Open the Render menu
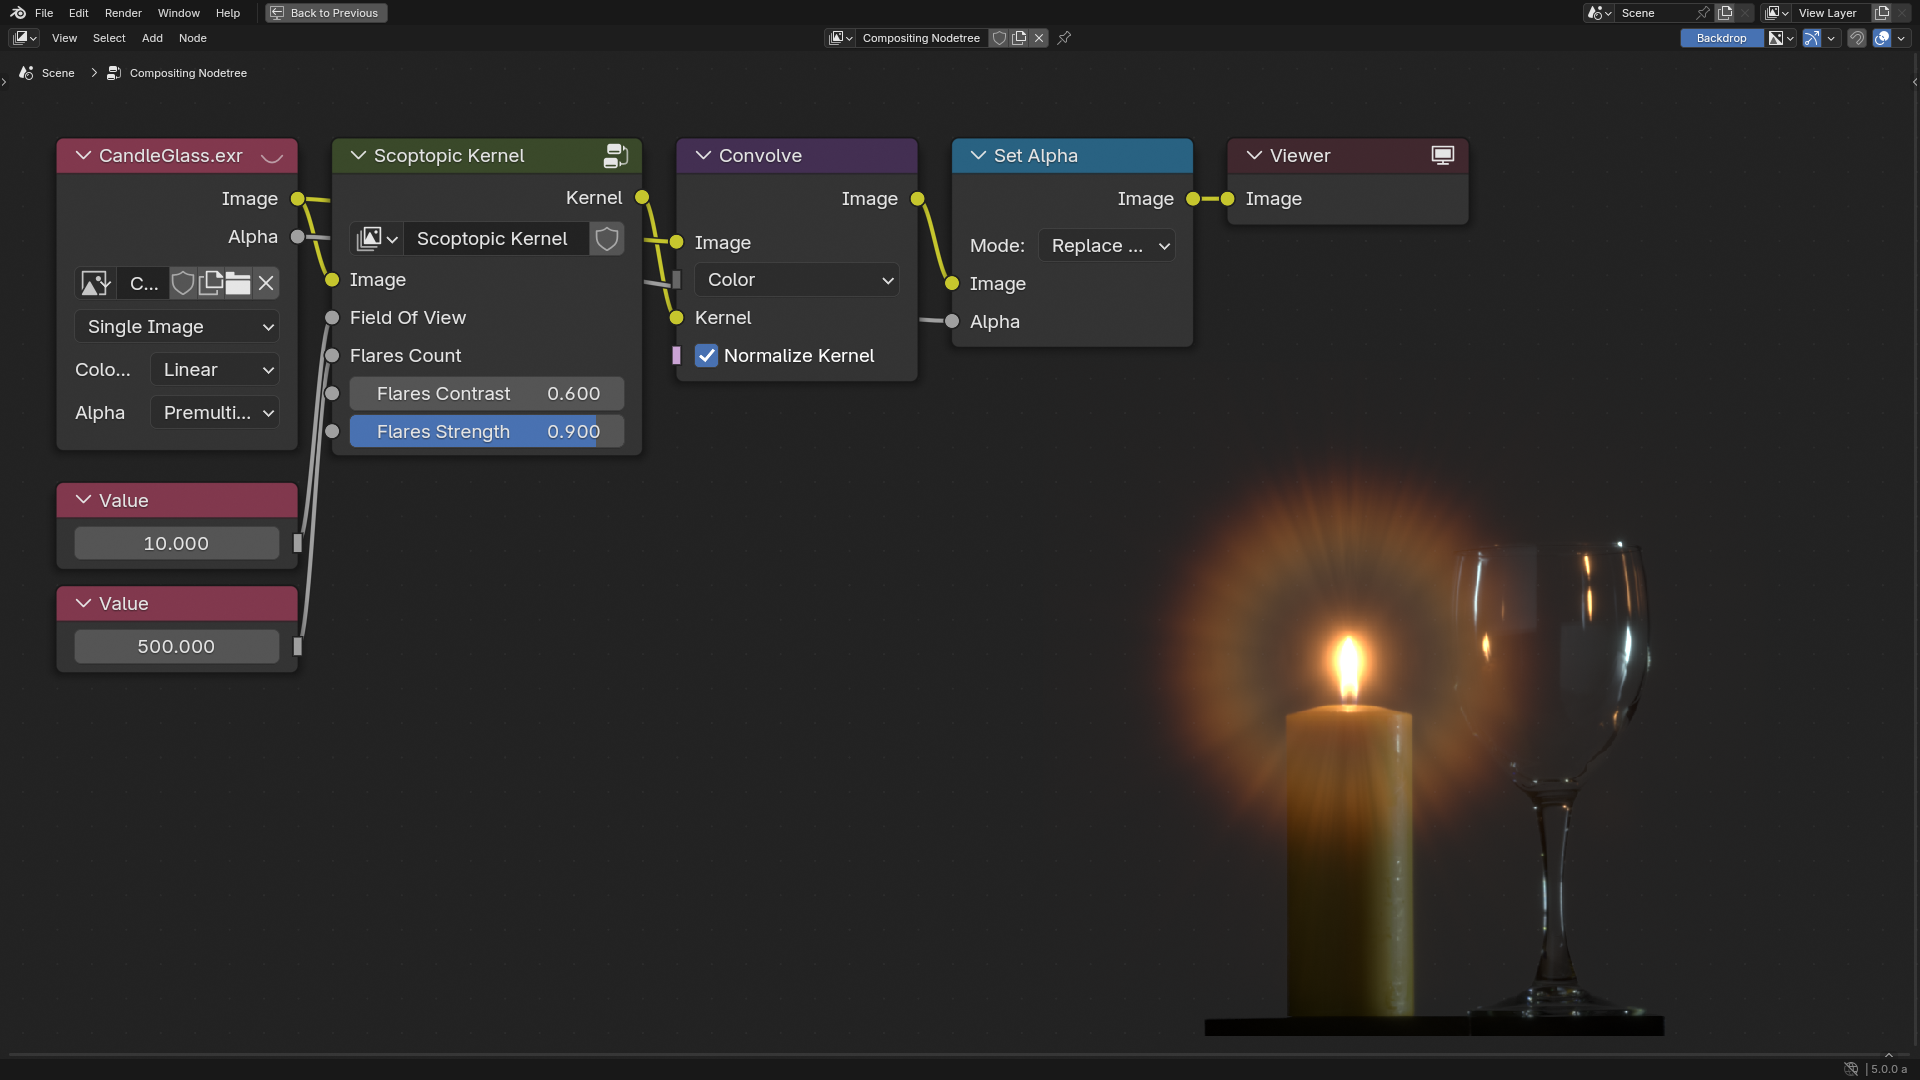The image size is (1920, 1080). click(123, 13)
